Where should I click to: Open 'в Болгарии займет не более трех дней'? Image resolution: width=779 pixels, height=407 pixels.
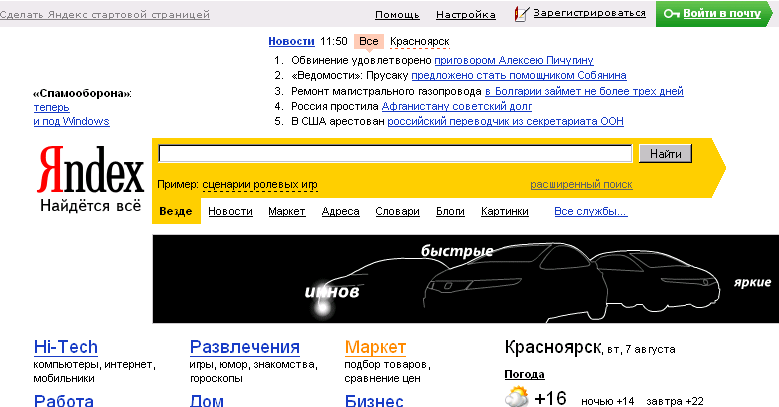point(584,91)
